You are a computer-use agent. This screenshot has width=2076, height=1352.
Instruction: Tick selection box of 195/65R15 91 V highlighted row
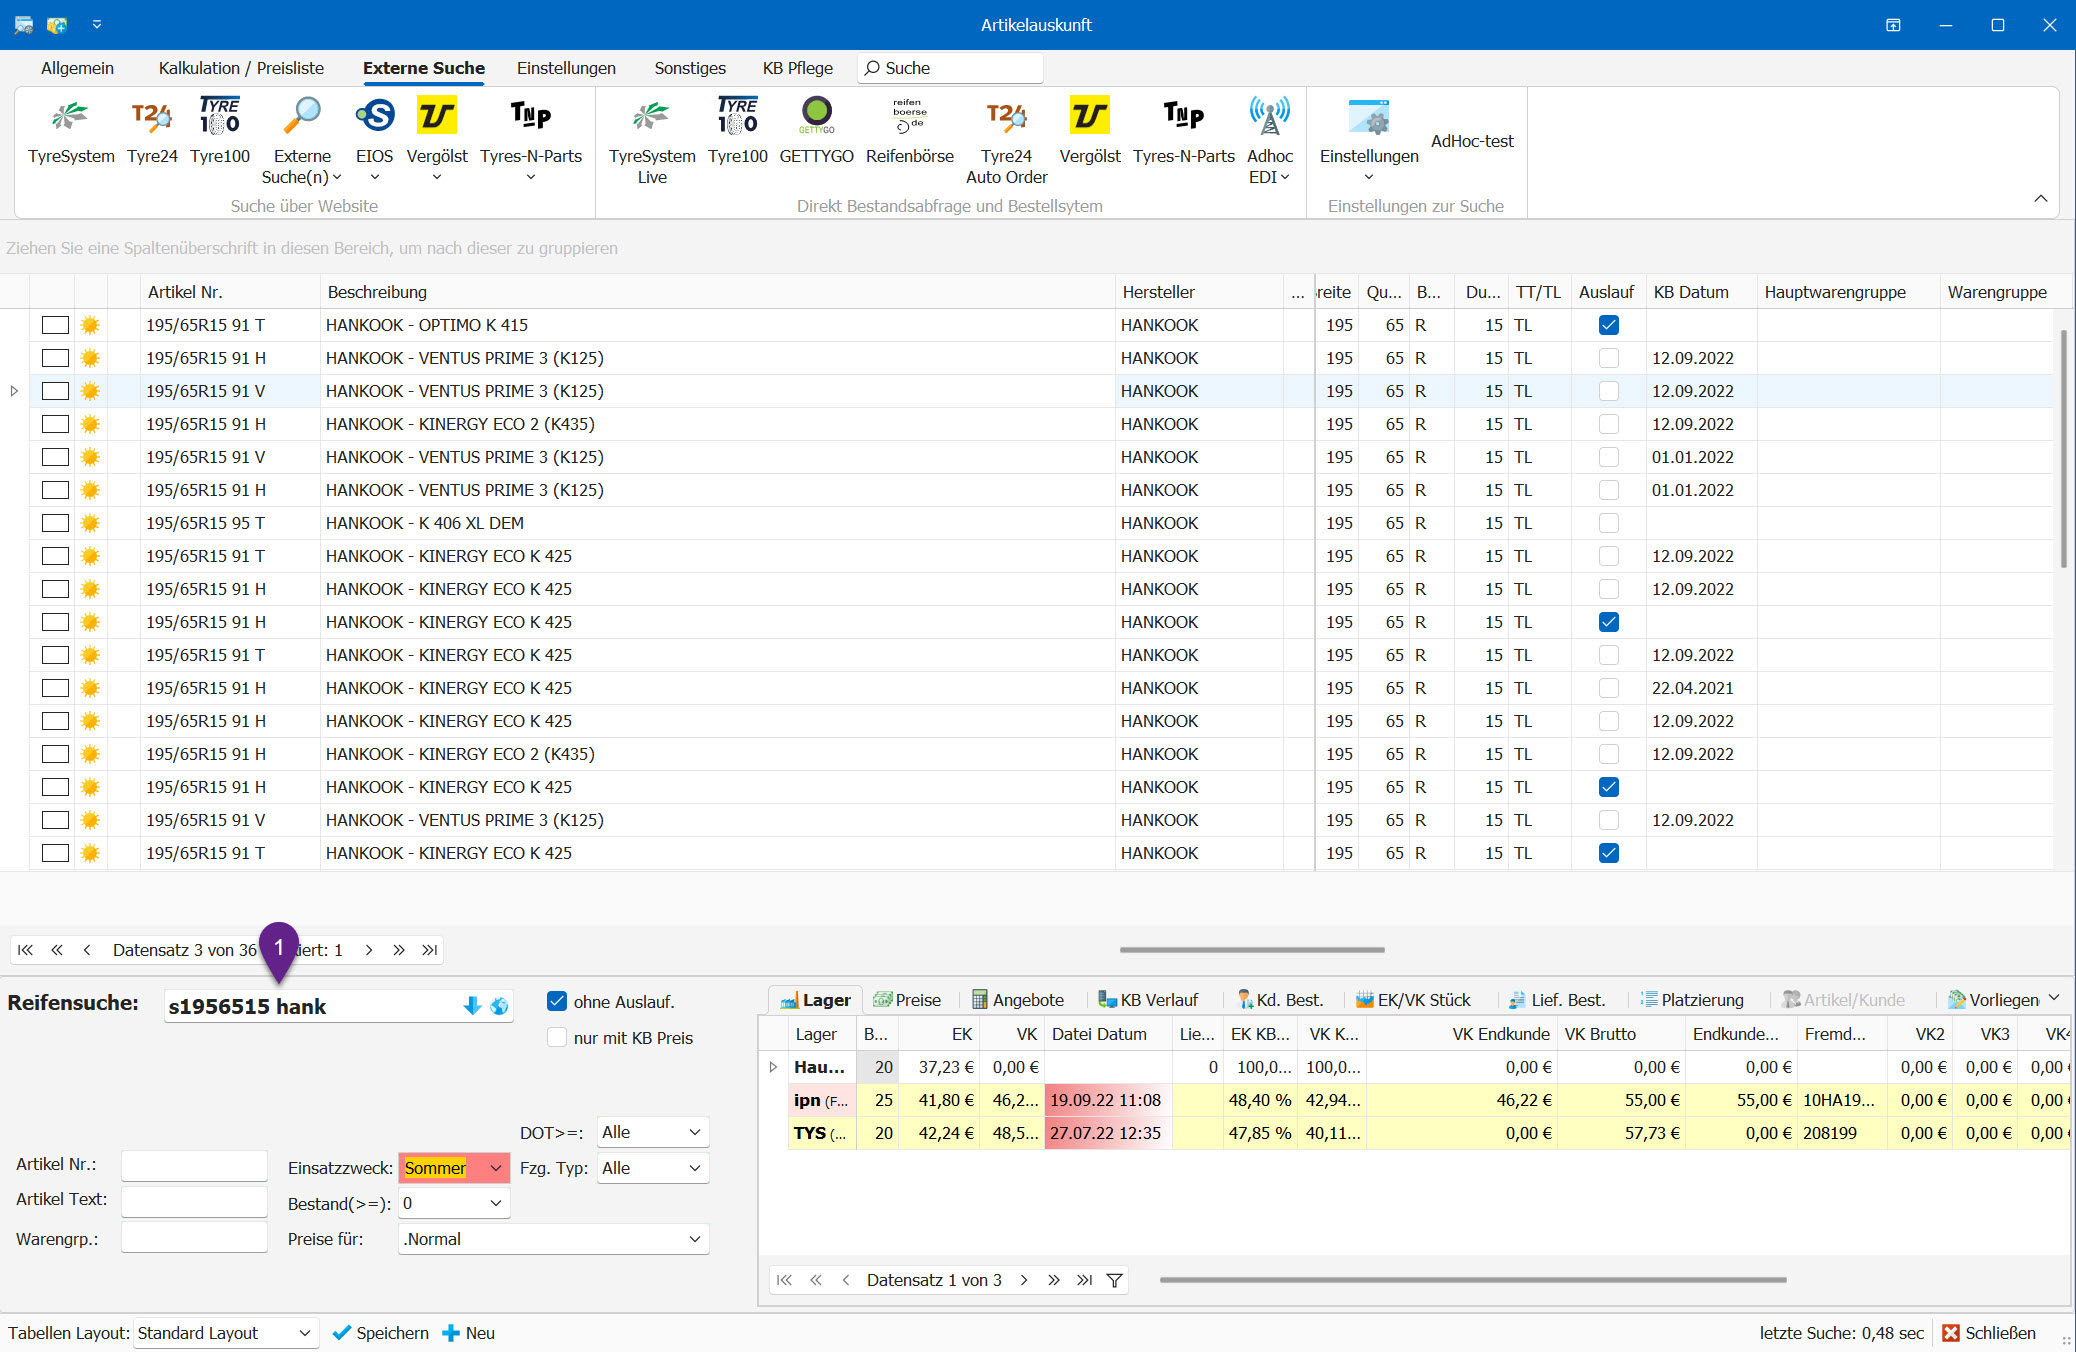click(x=55, y=391)
